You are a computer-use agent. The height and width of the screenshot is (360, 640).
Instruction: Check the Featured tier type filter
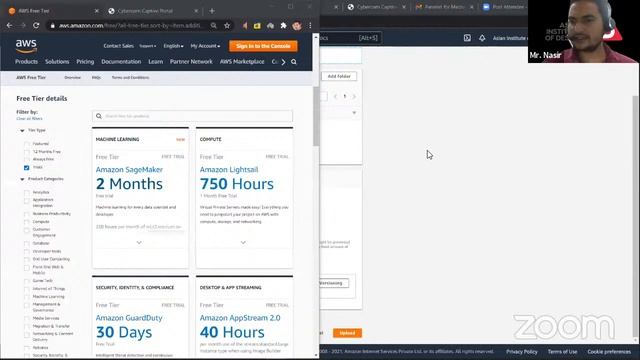coord(27,144)
